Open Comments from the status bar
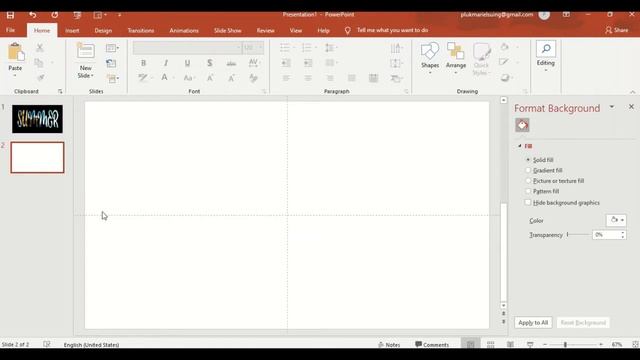The image size is (640, 360). click(x=432, y=345)
